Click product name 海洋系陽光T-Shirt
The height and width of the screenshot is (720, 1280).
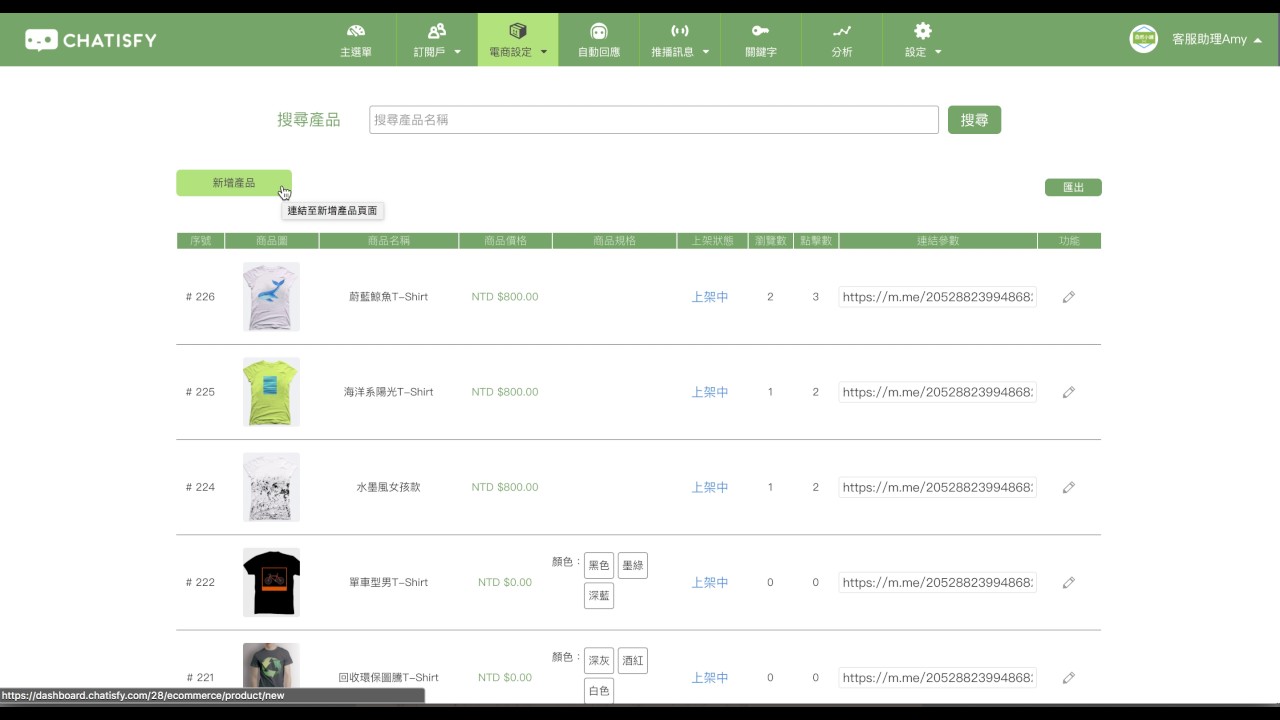[389, 392]
